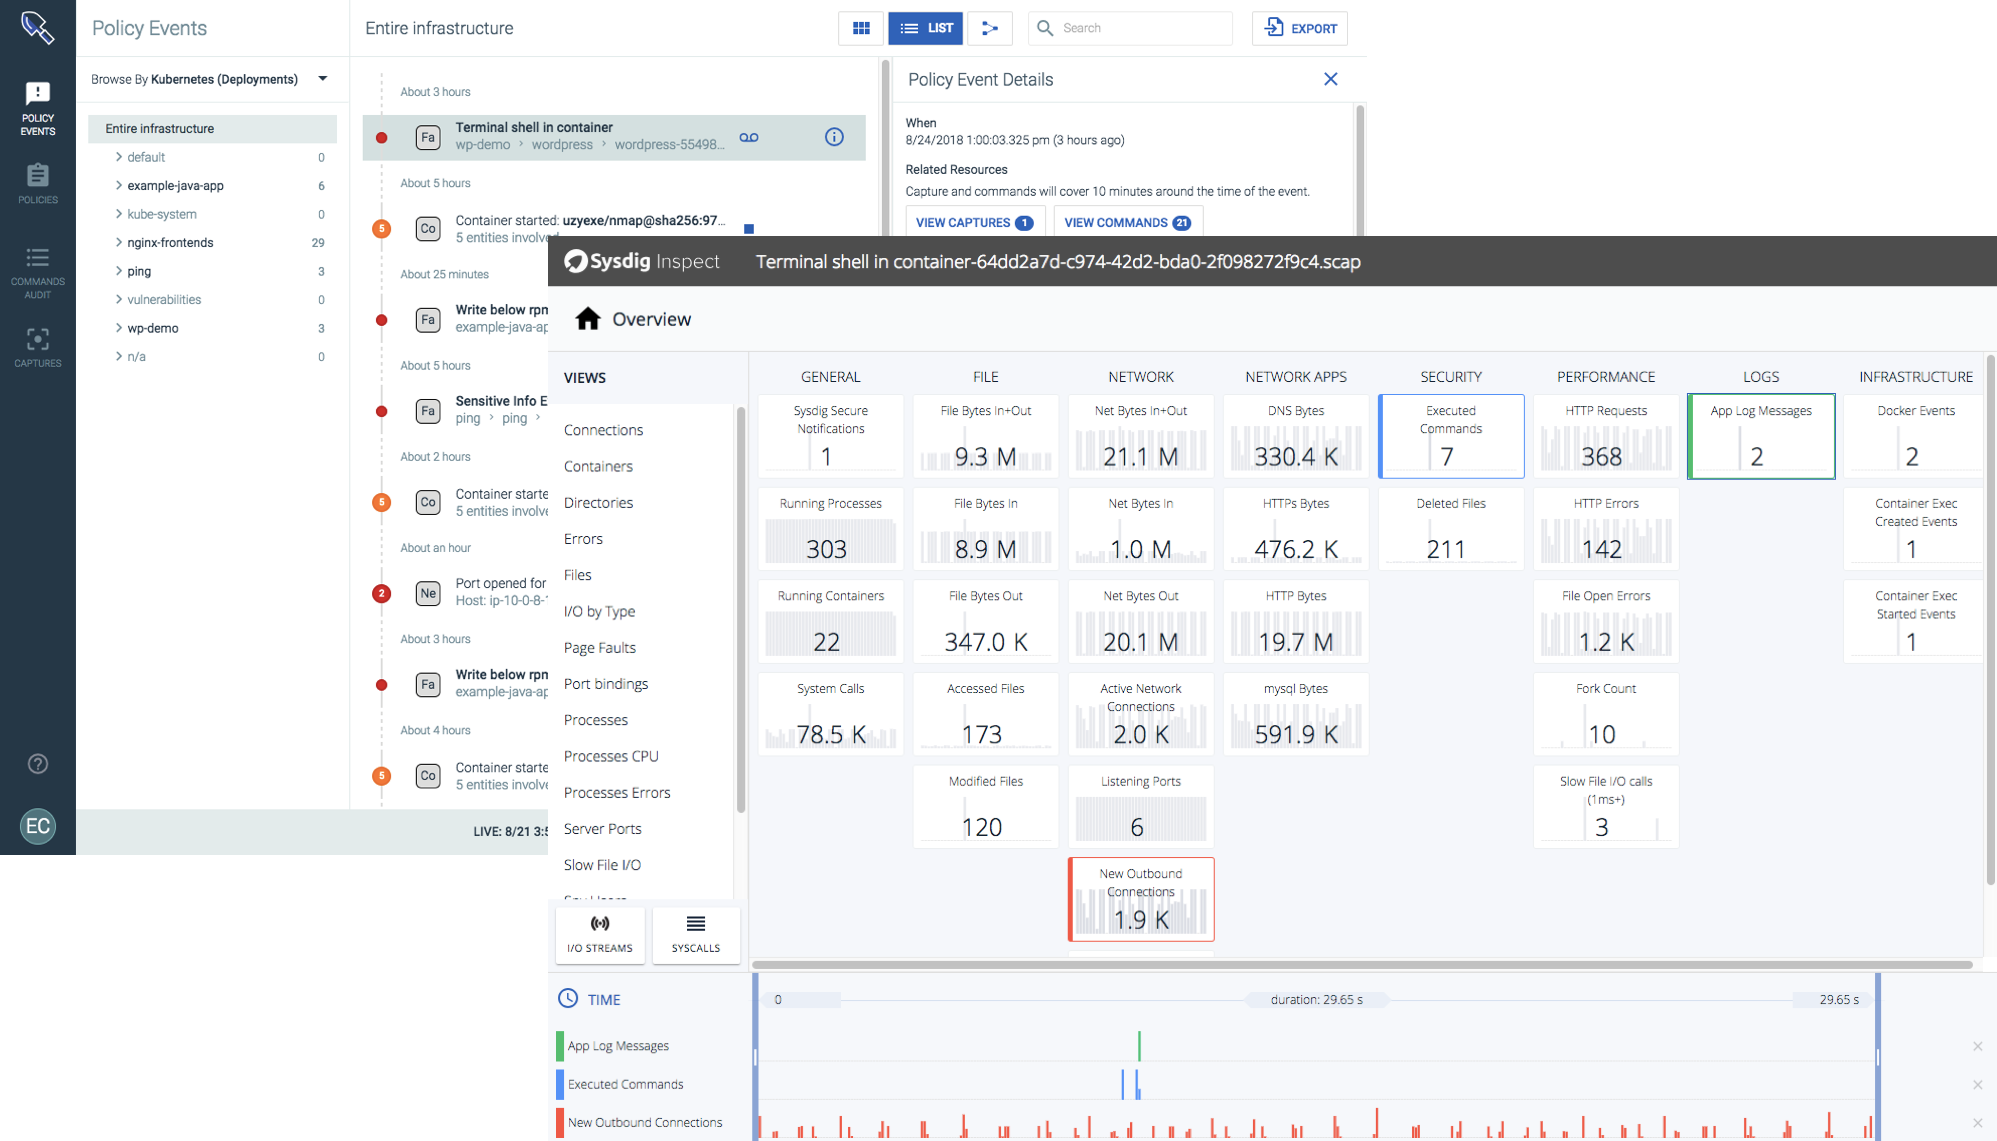Expand the wp-demo namespace
1997x1141 pixels.
(118, 328)
